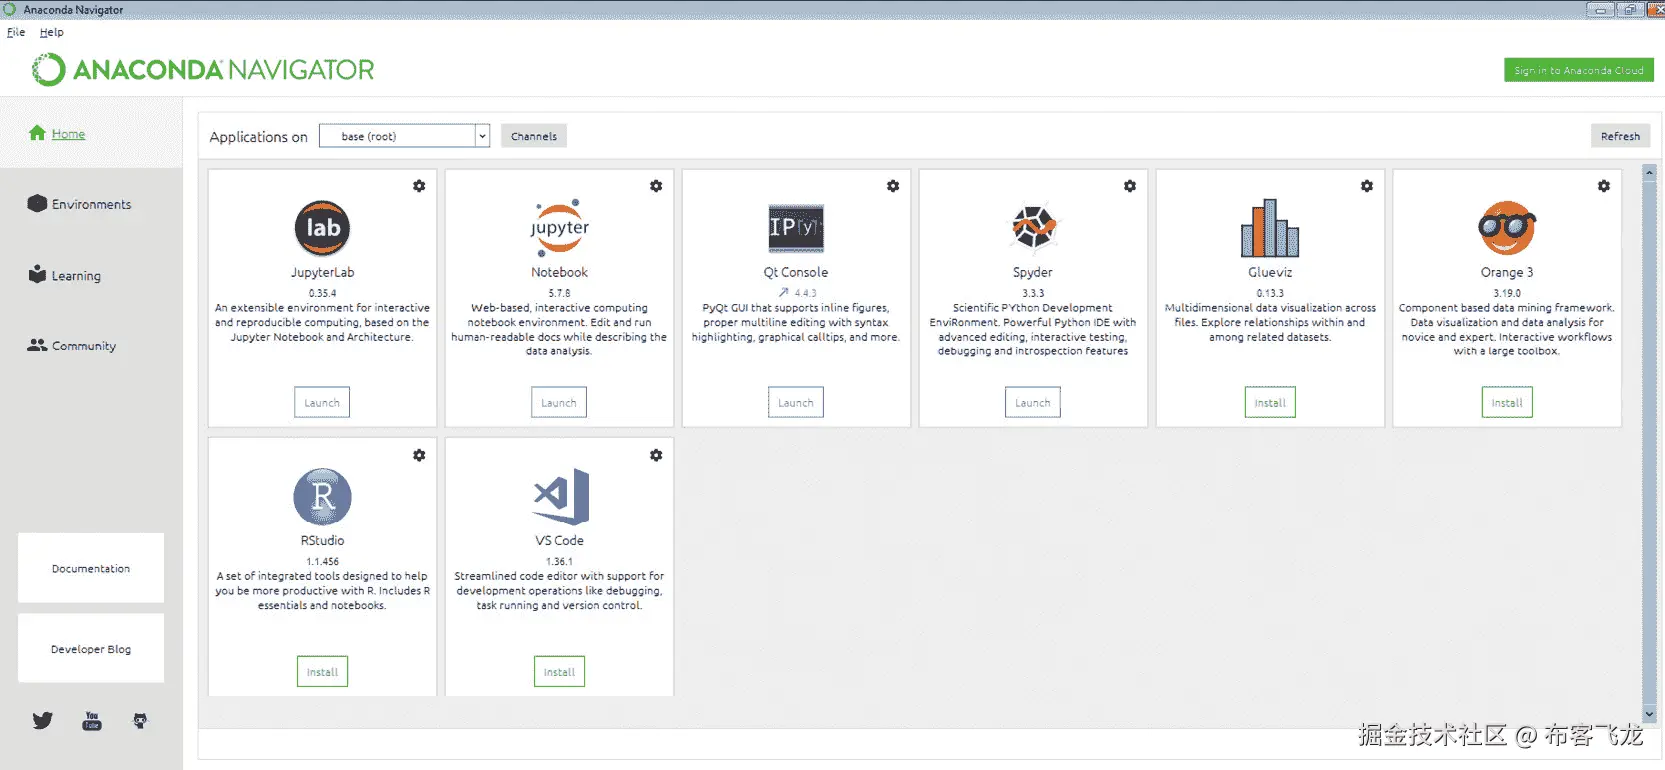Install Orange 3
Image resolution: width=1665 pixels, height=770 pixels.
(x=1507, y=402)
